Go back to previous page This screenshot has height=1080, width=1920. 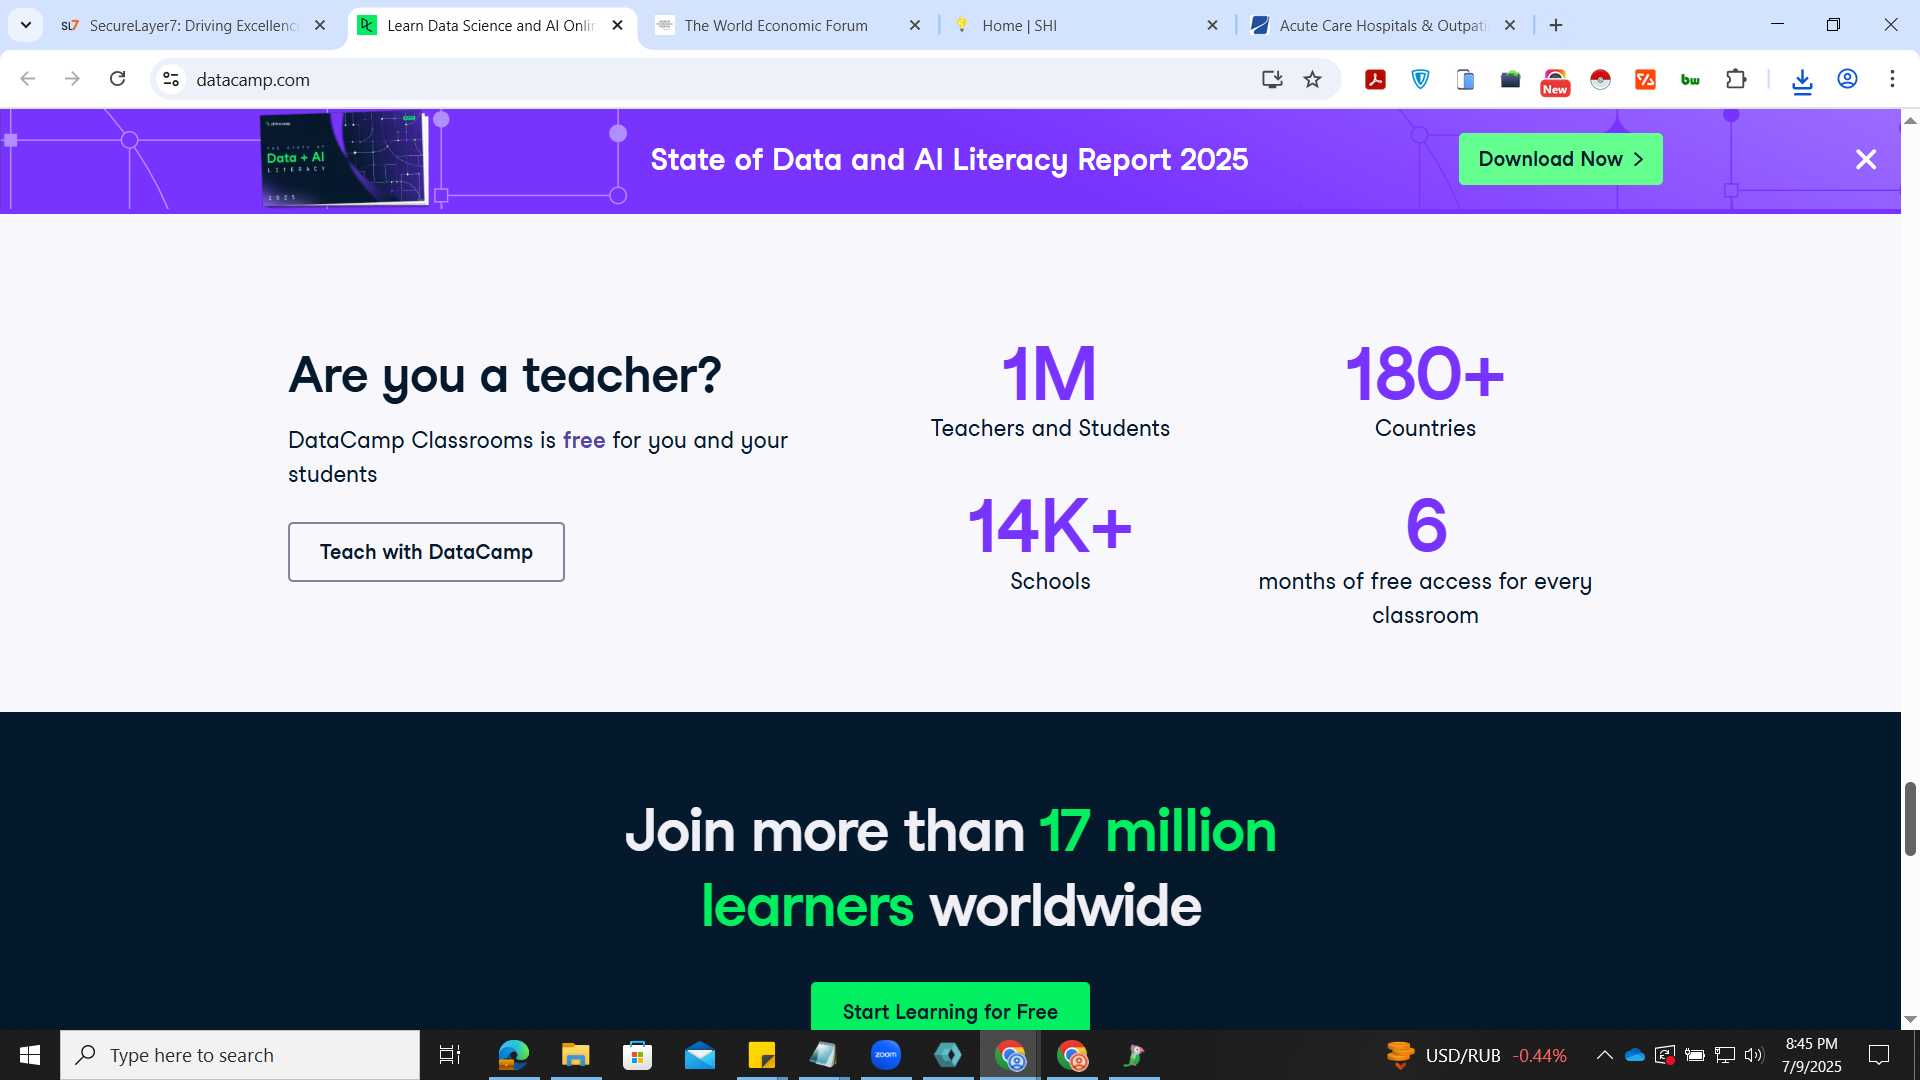28,79
